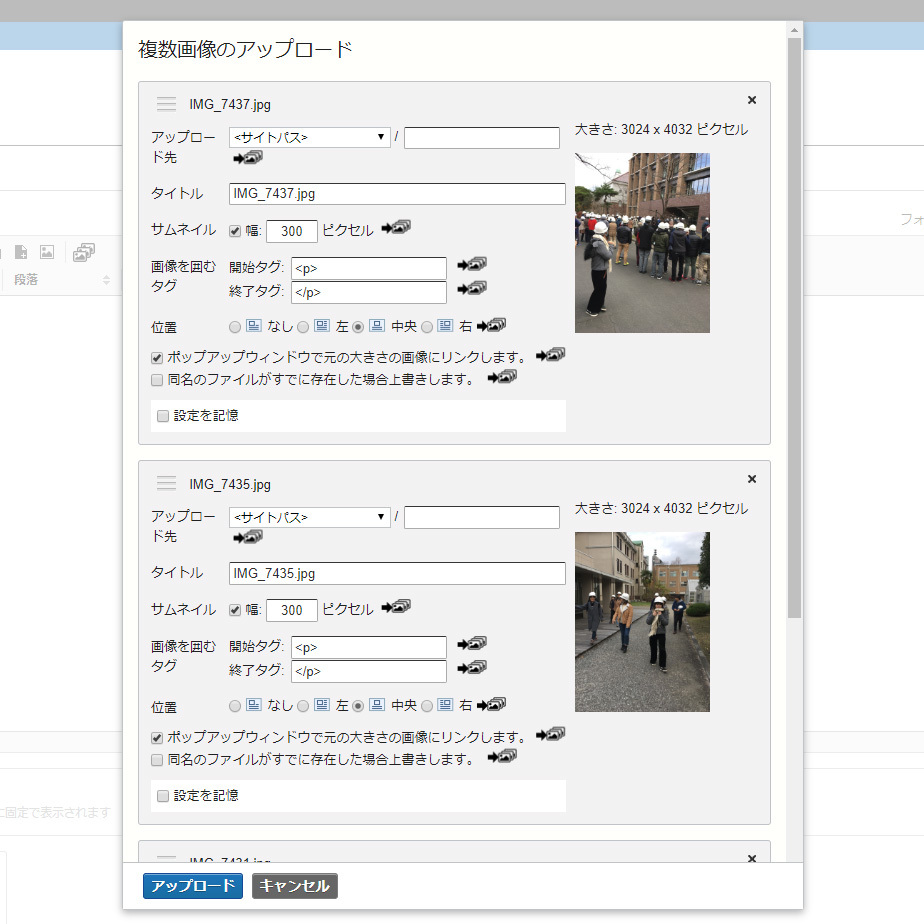Enable overwrite existing file for IMG_7437
The image size is (924, 924).
[x=157, y=380]
